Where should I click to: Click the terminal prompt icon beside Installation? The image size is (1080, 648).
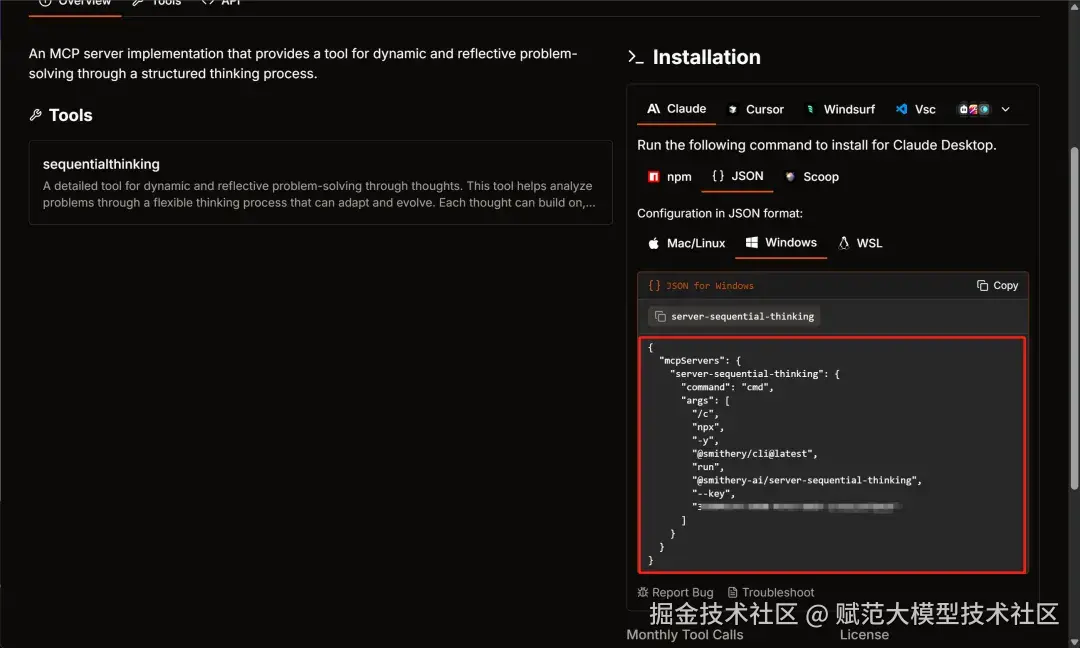636,57
